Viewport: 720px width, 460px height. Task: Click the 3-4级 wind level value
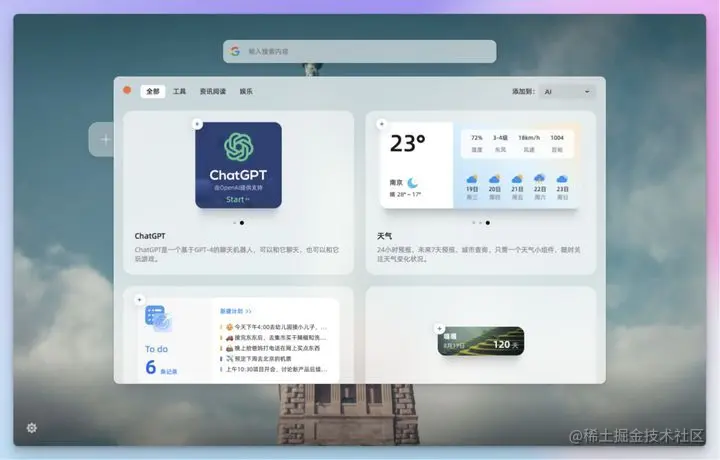(x=501, y=138)
